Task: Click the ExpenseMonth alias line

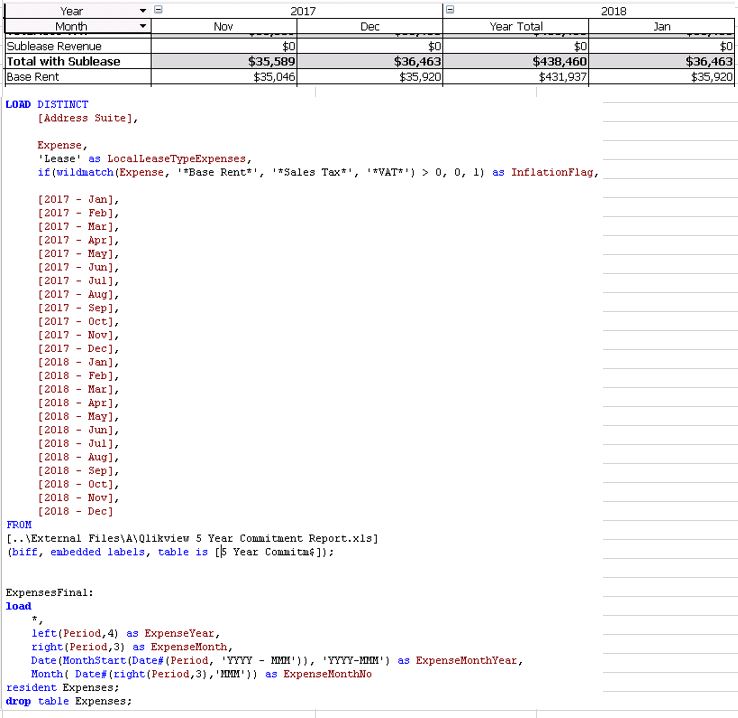Action: point(132,647)
